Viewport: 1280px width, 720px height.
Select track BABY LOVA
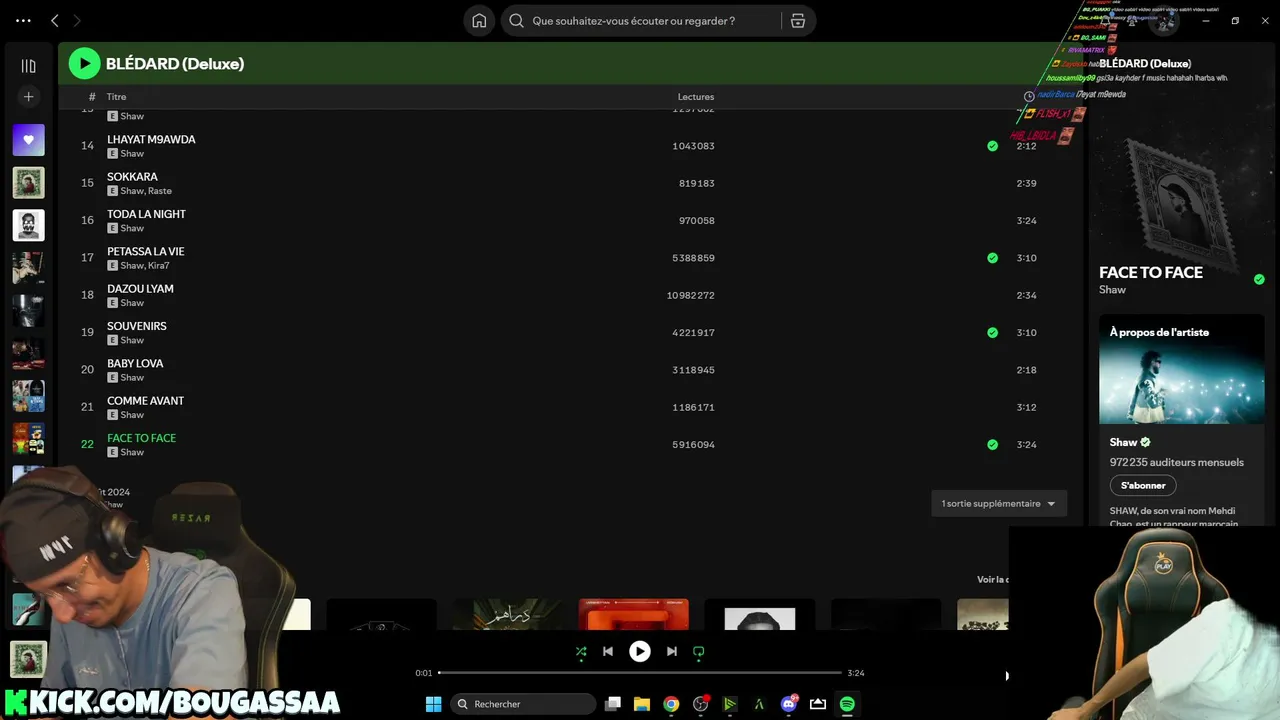pos(135,363)
